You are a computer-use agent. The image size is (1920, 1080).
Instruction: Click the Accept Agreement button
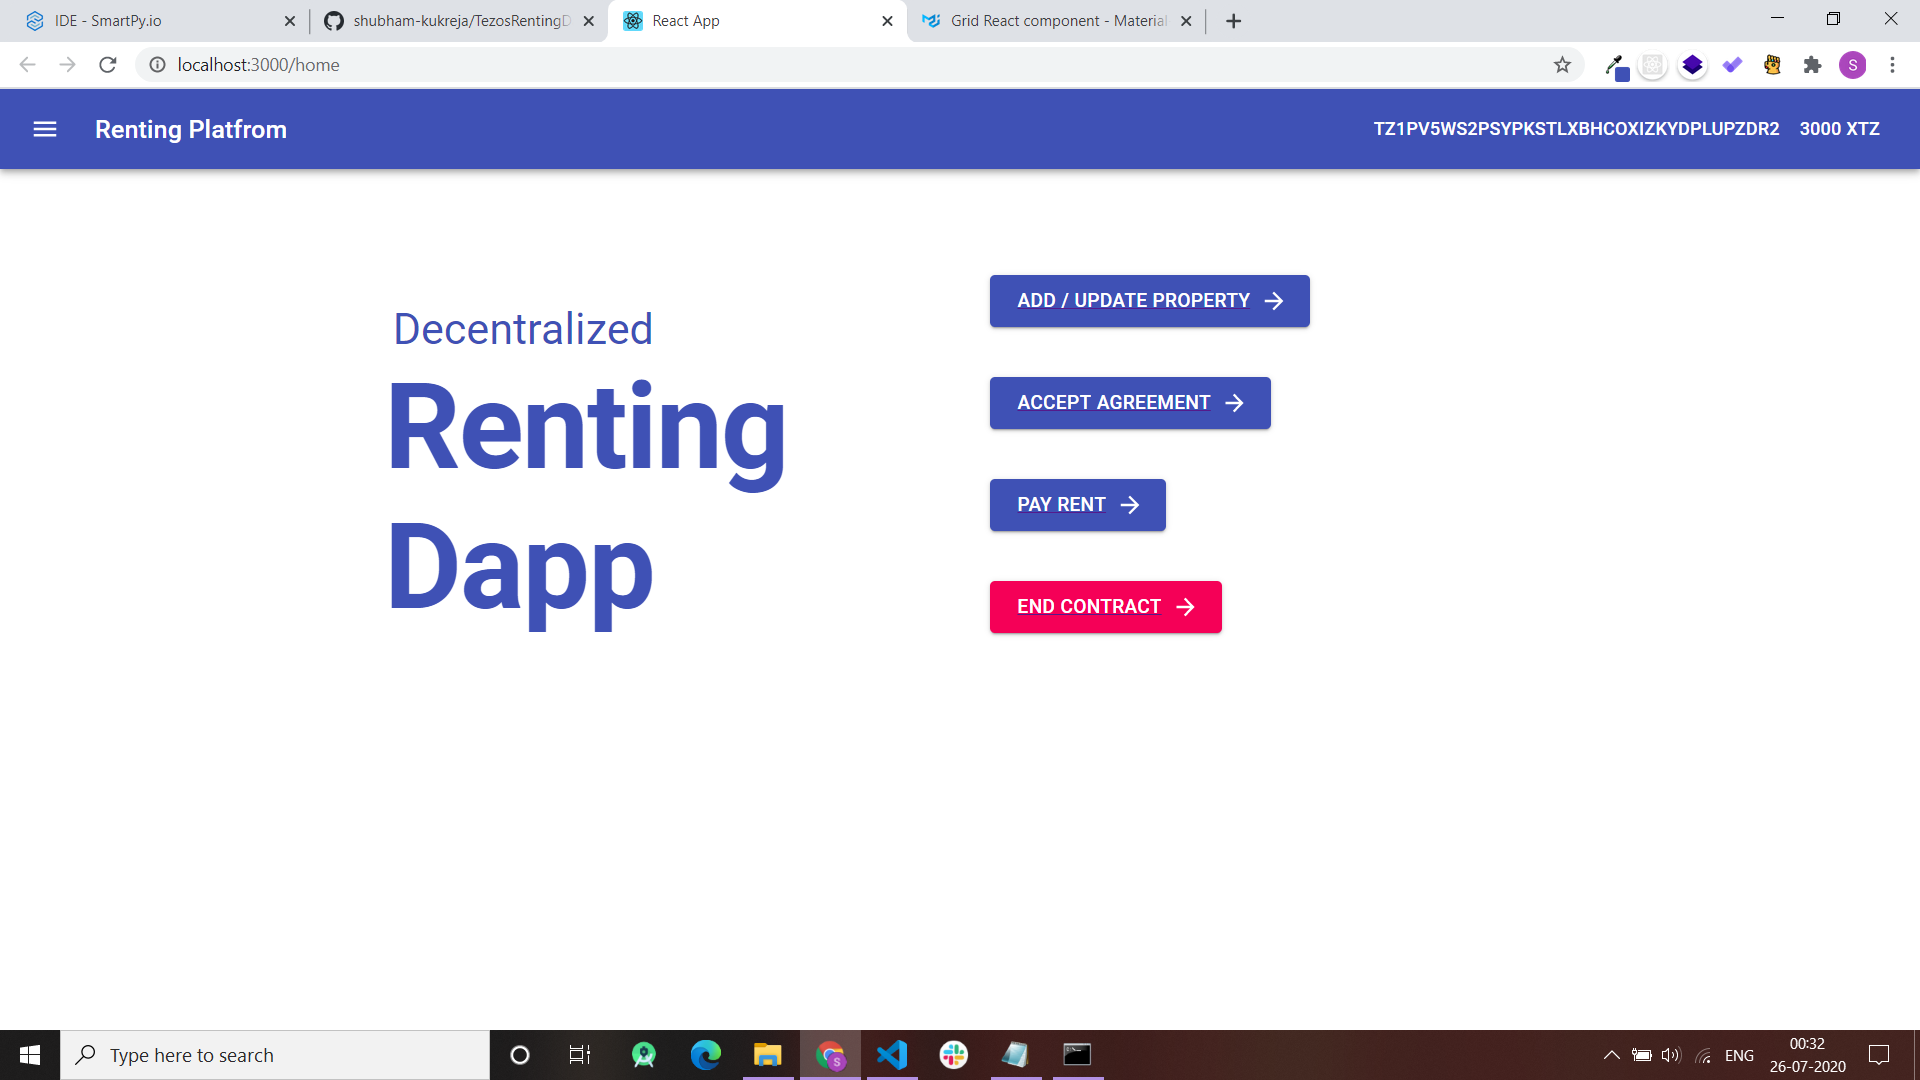[x=1129, y=403]
